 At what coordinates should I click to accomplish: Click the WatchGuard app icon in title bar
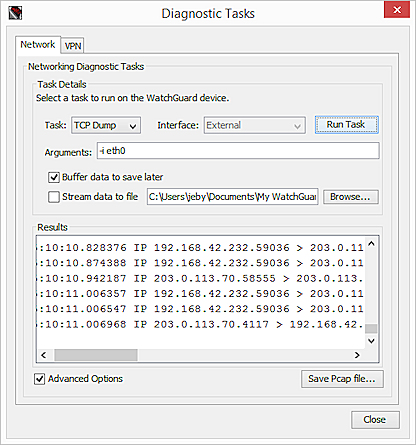[x=15, y=13]
